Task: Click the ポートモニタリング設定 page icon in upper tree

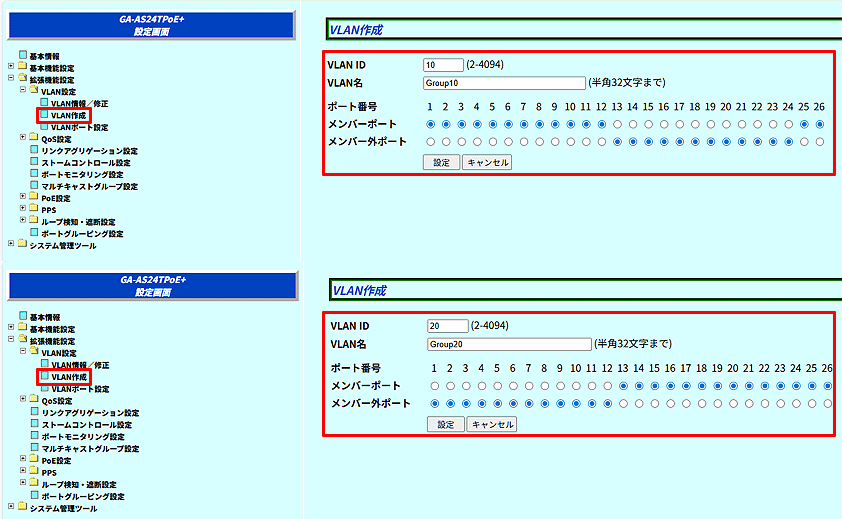Action: click(x=34, y=174)
